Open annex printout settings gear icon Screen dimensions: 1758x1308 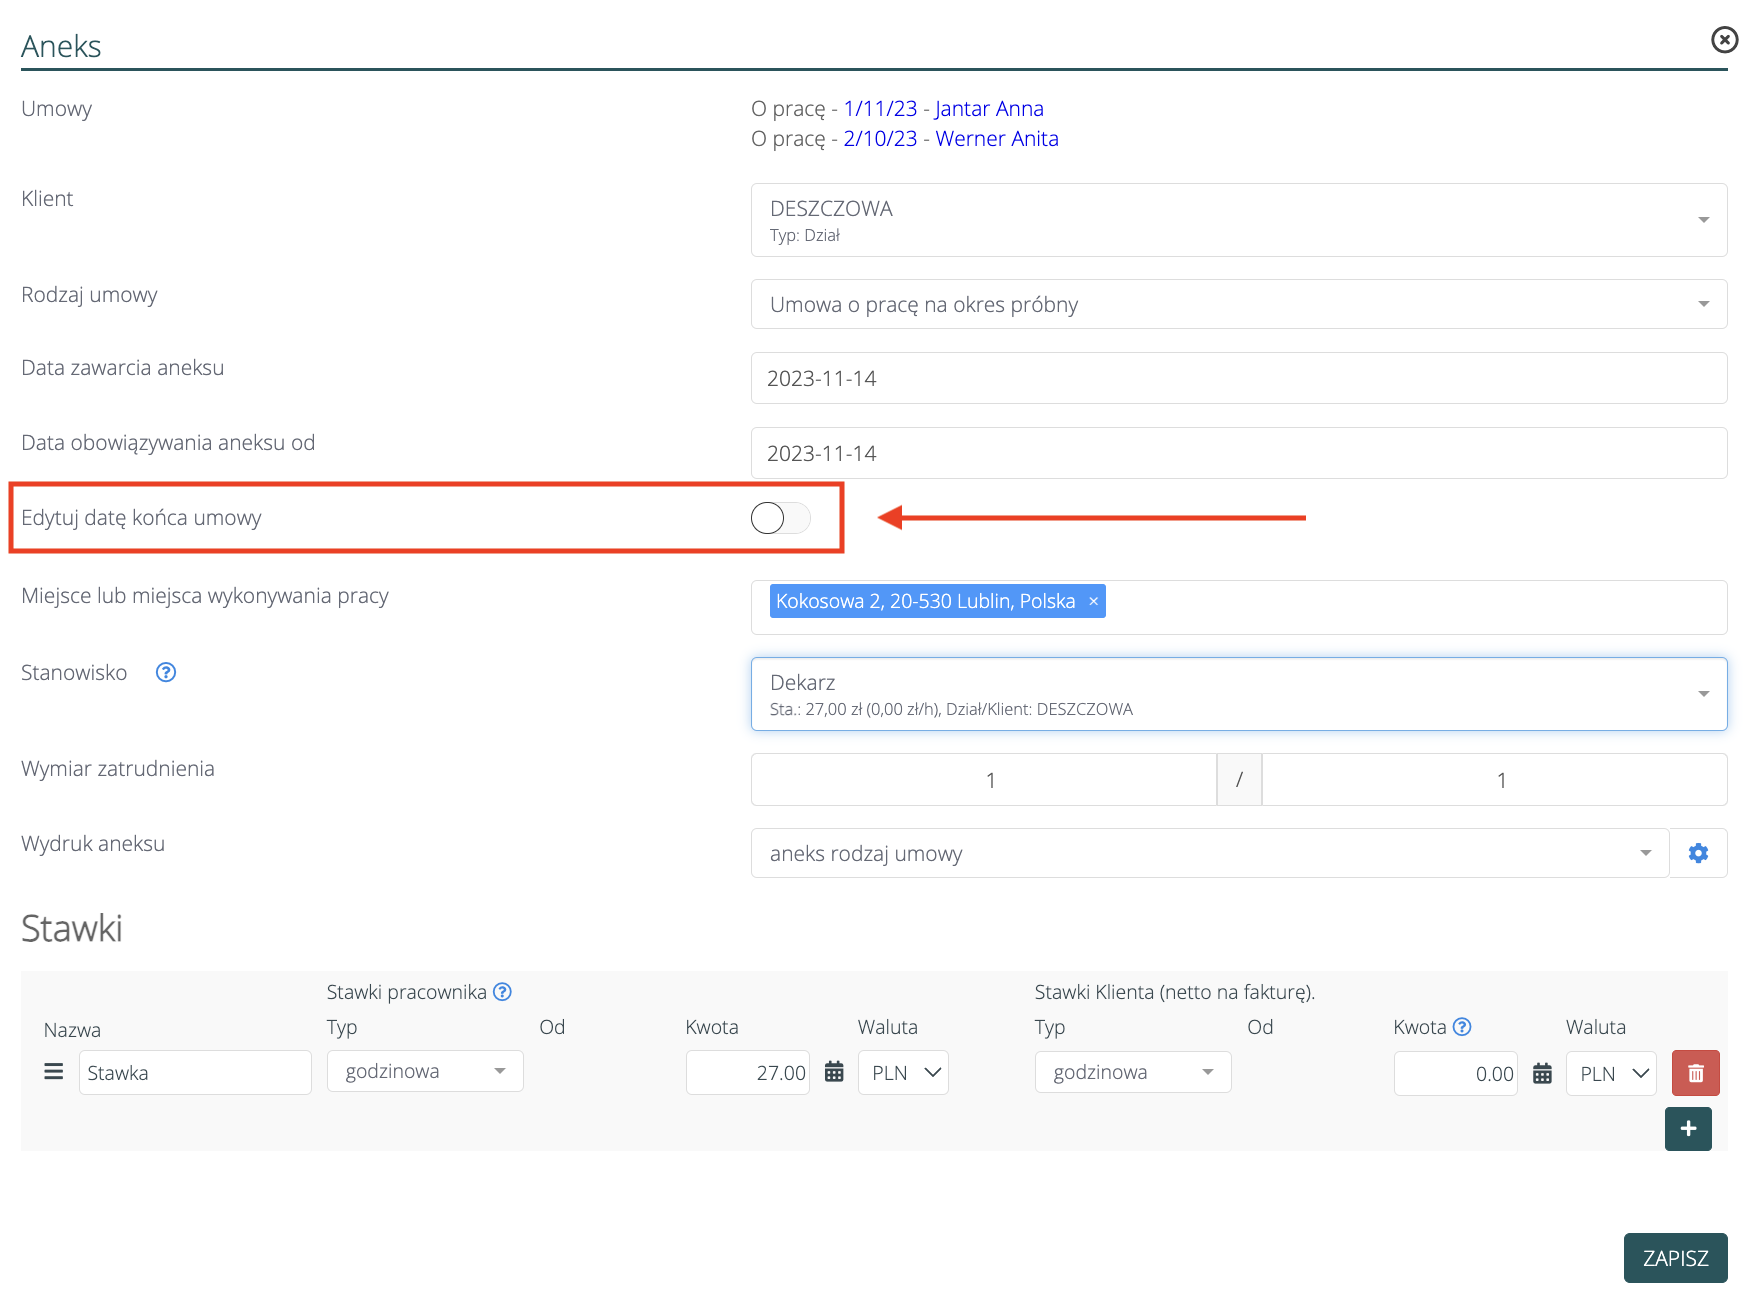[1698, 853]
